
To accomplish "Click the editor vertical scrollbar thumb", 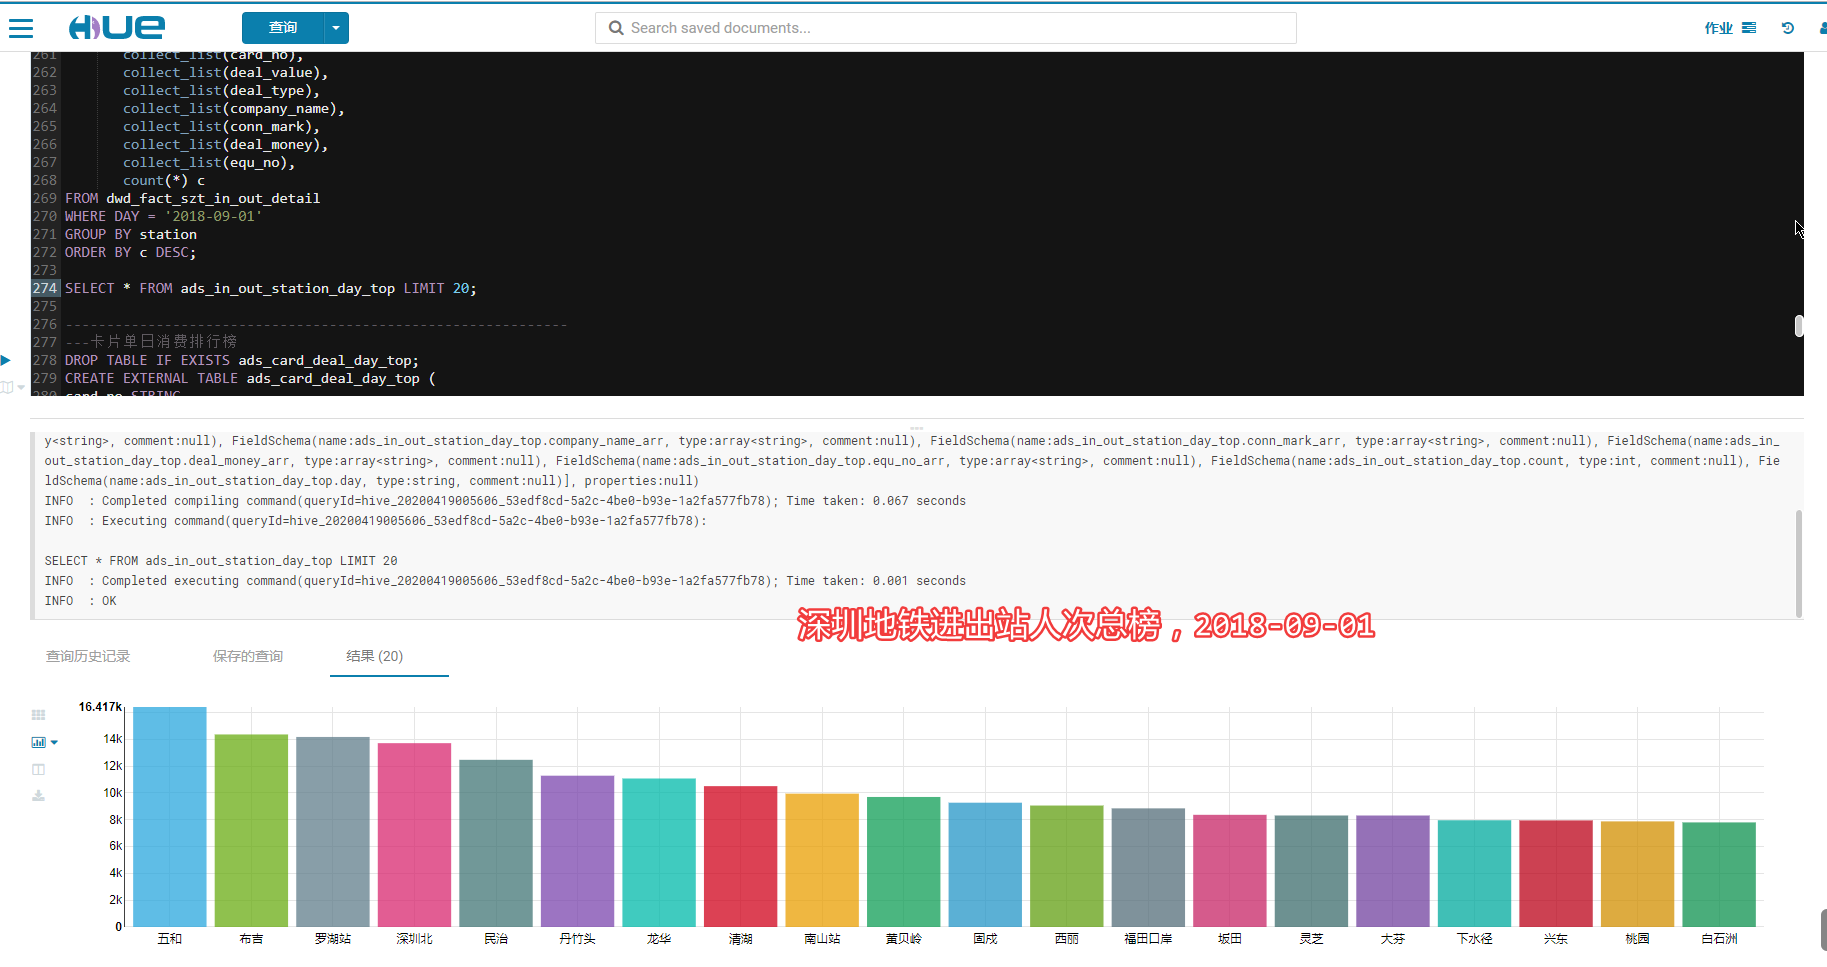I will click(x=1799, y=326).
